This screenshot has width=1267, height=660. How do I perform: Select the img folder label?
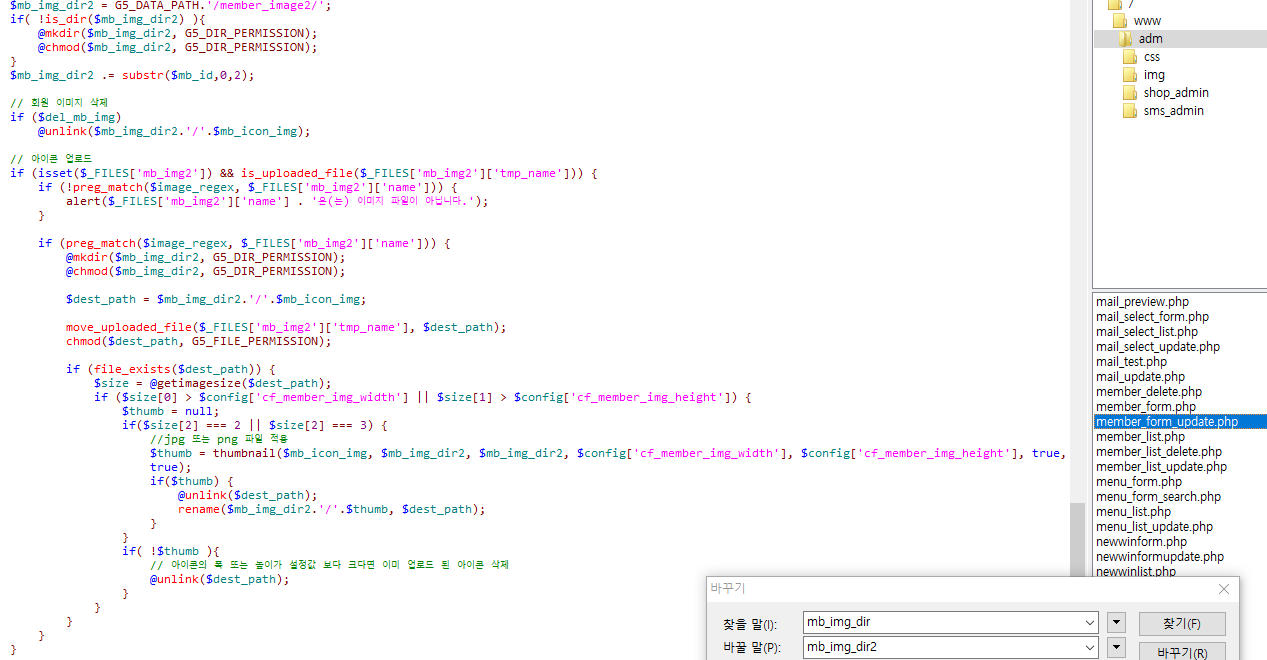1154,75
